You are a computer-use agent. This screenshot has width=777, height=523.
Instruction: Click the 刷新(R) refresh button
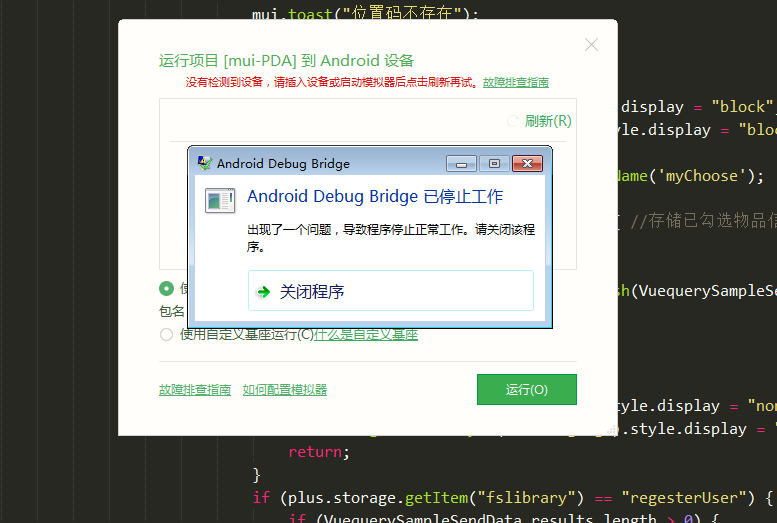(548, 121)
